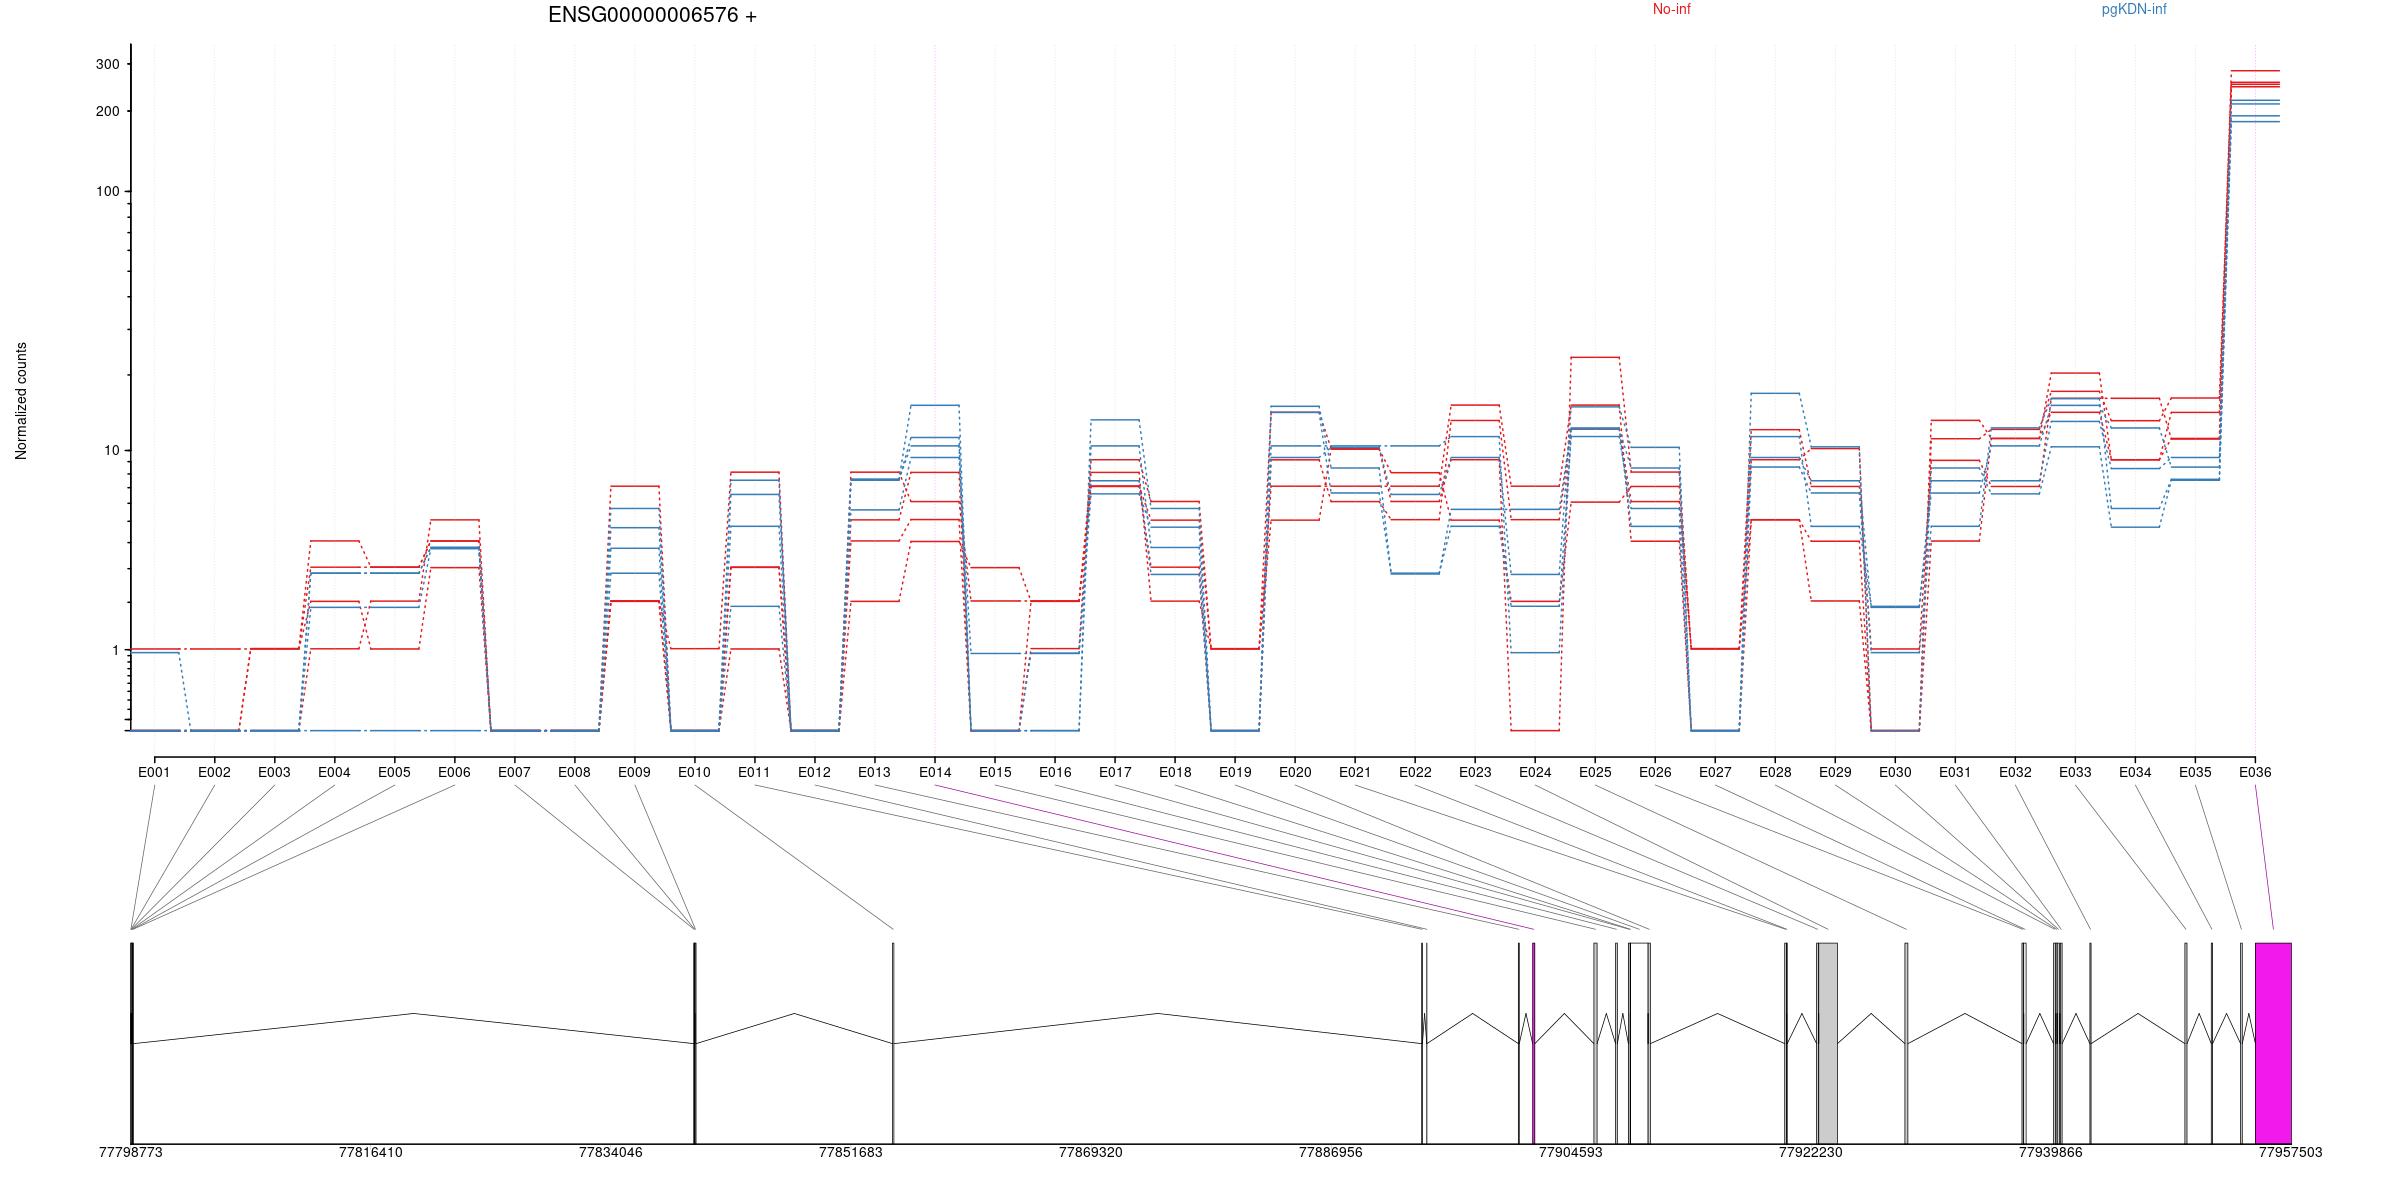Select exon label E014 on the axis
The image size is (2400, 1200).
click(x=935, y=773)
